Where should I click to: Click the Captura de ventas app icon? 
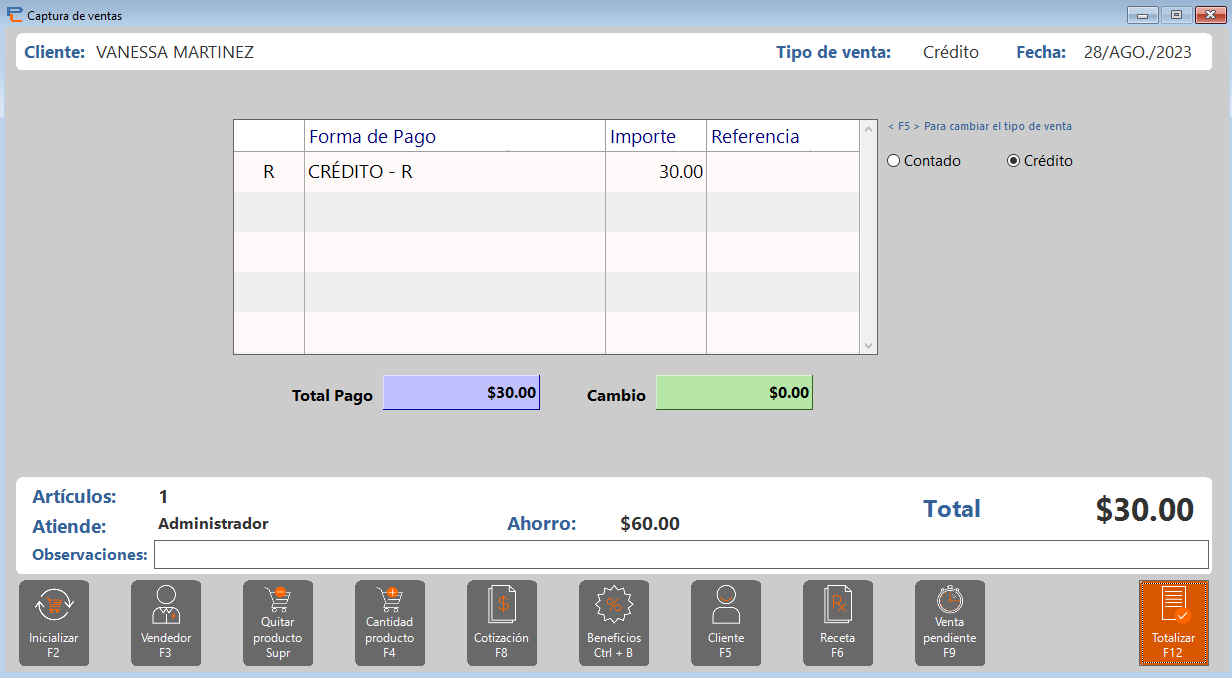[14, 15]
